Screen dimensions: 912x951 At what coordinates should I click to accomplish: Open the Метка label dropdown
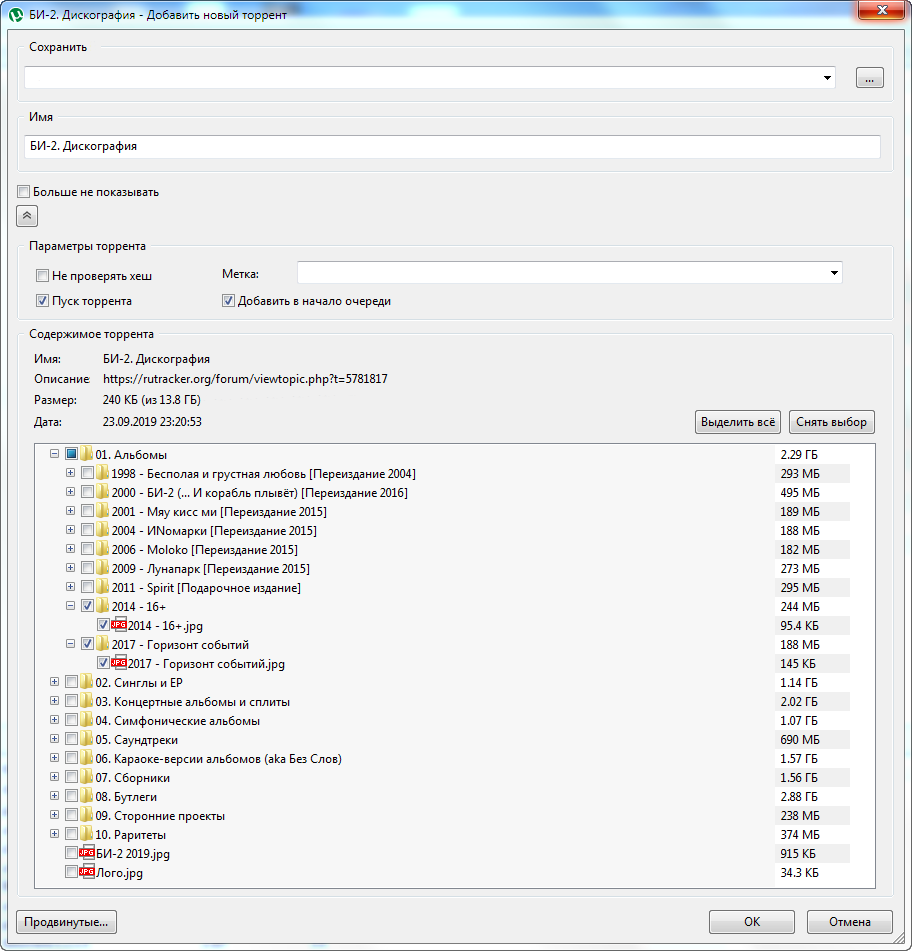834,273
